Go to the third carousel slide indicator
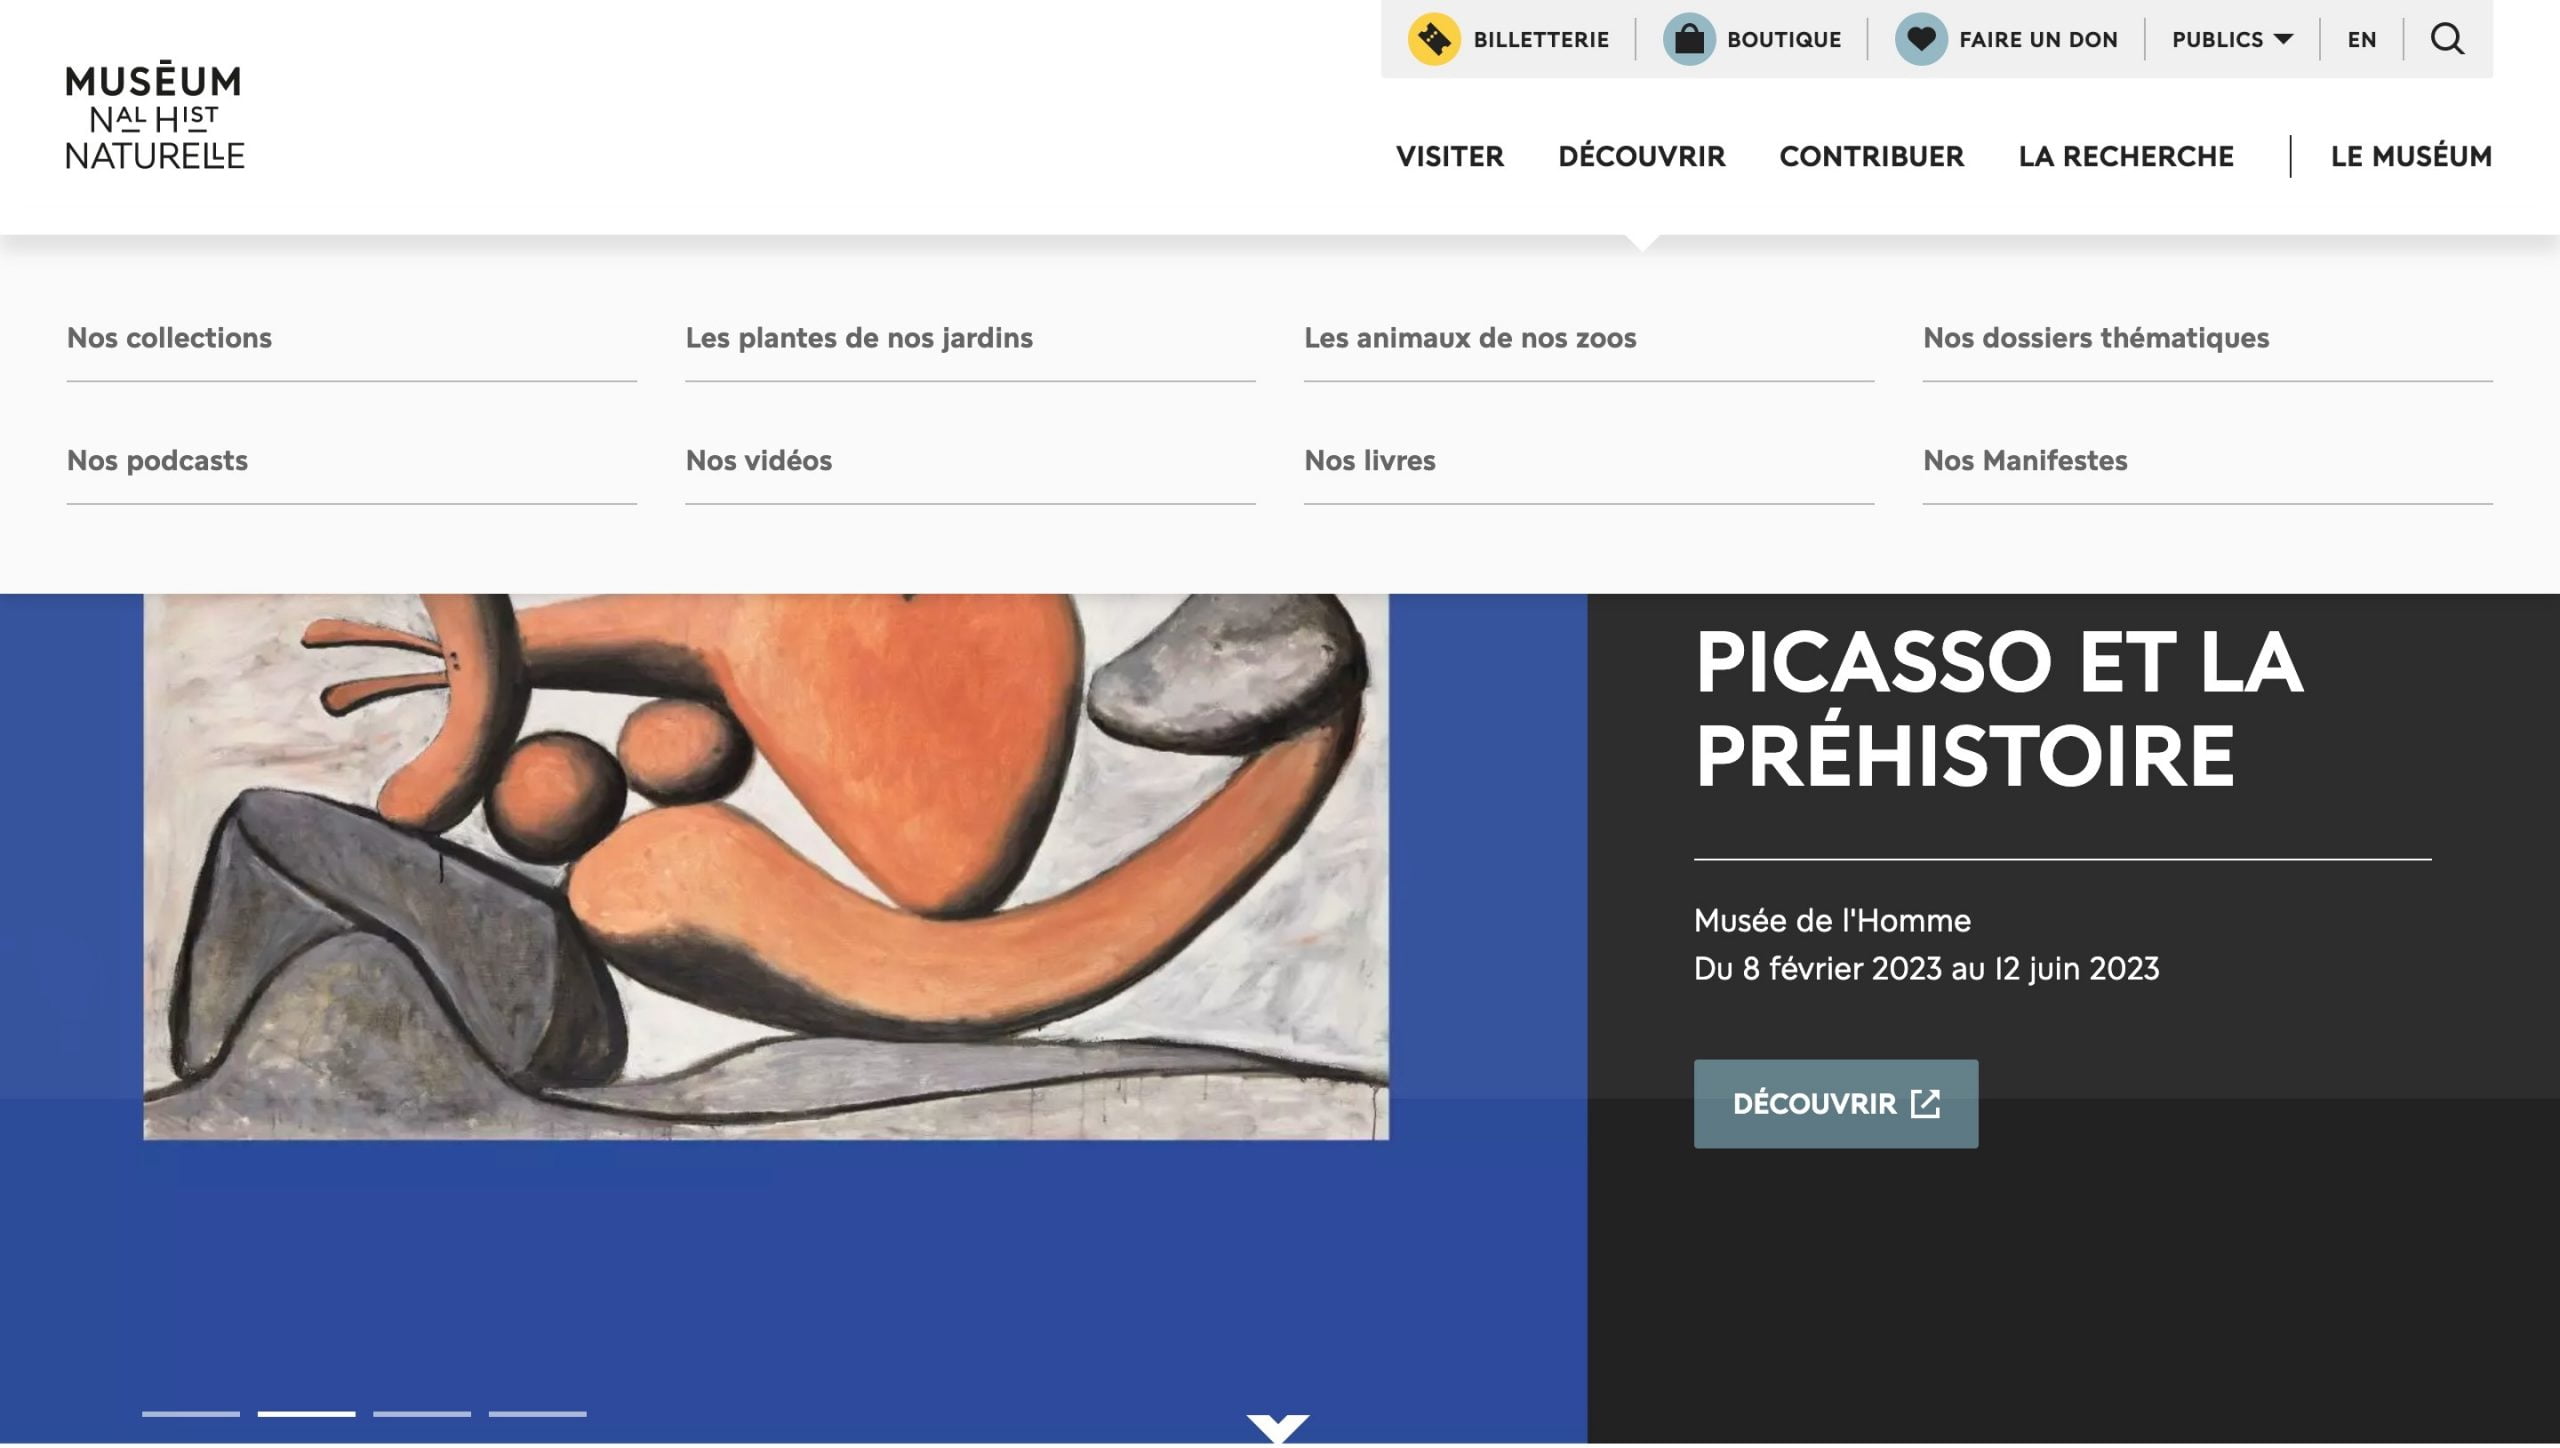Viewport: 2560px width, 1448px height. click(422, 1414)
